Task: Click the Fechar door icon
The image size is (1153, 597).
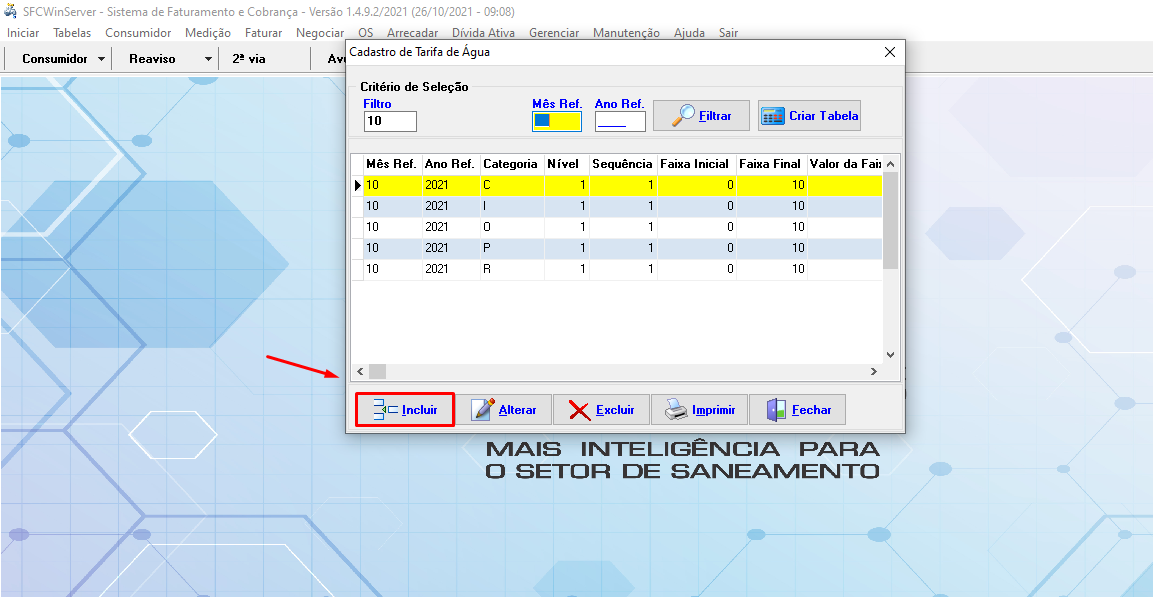Action: (776, 410)
